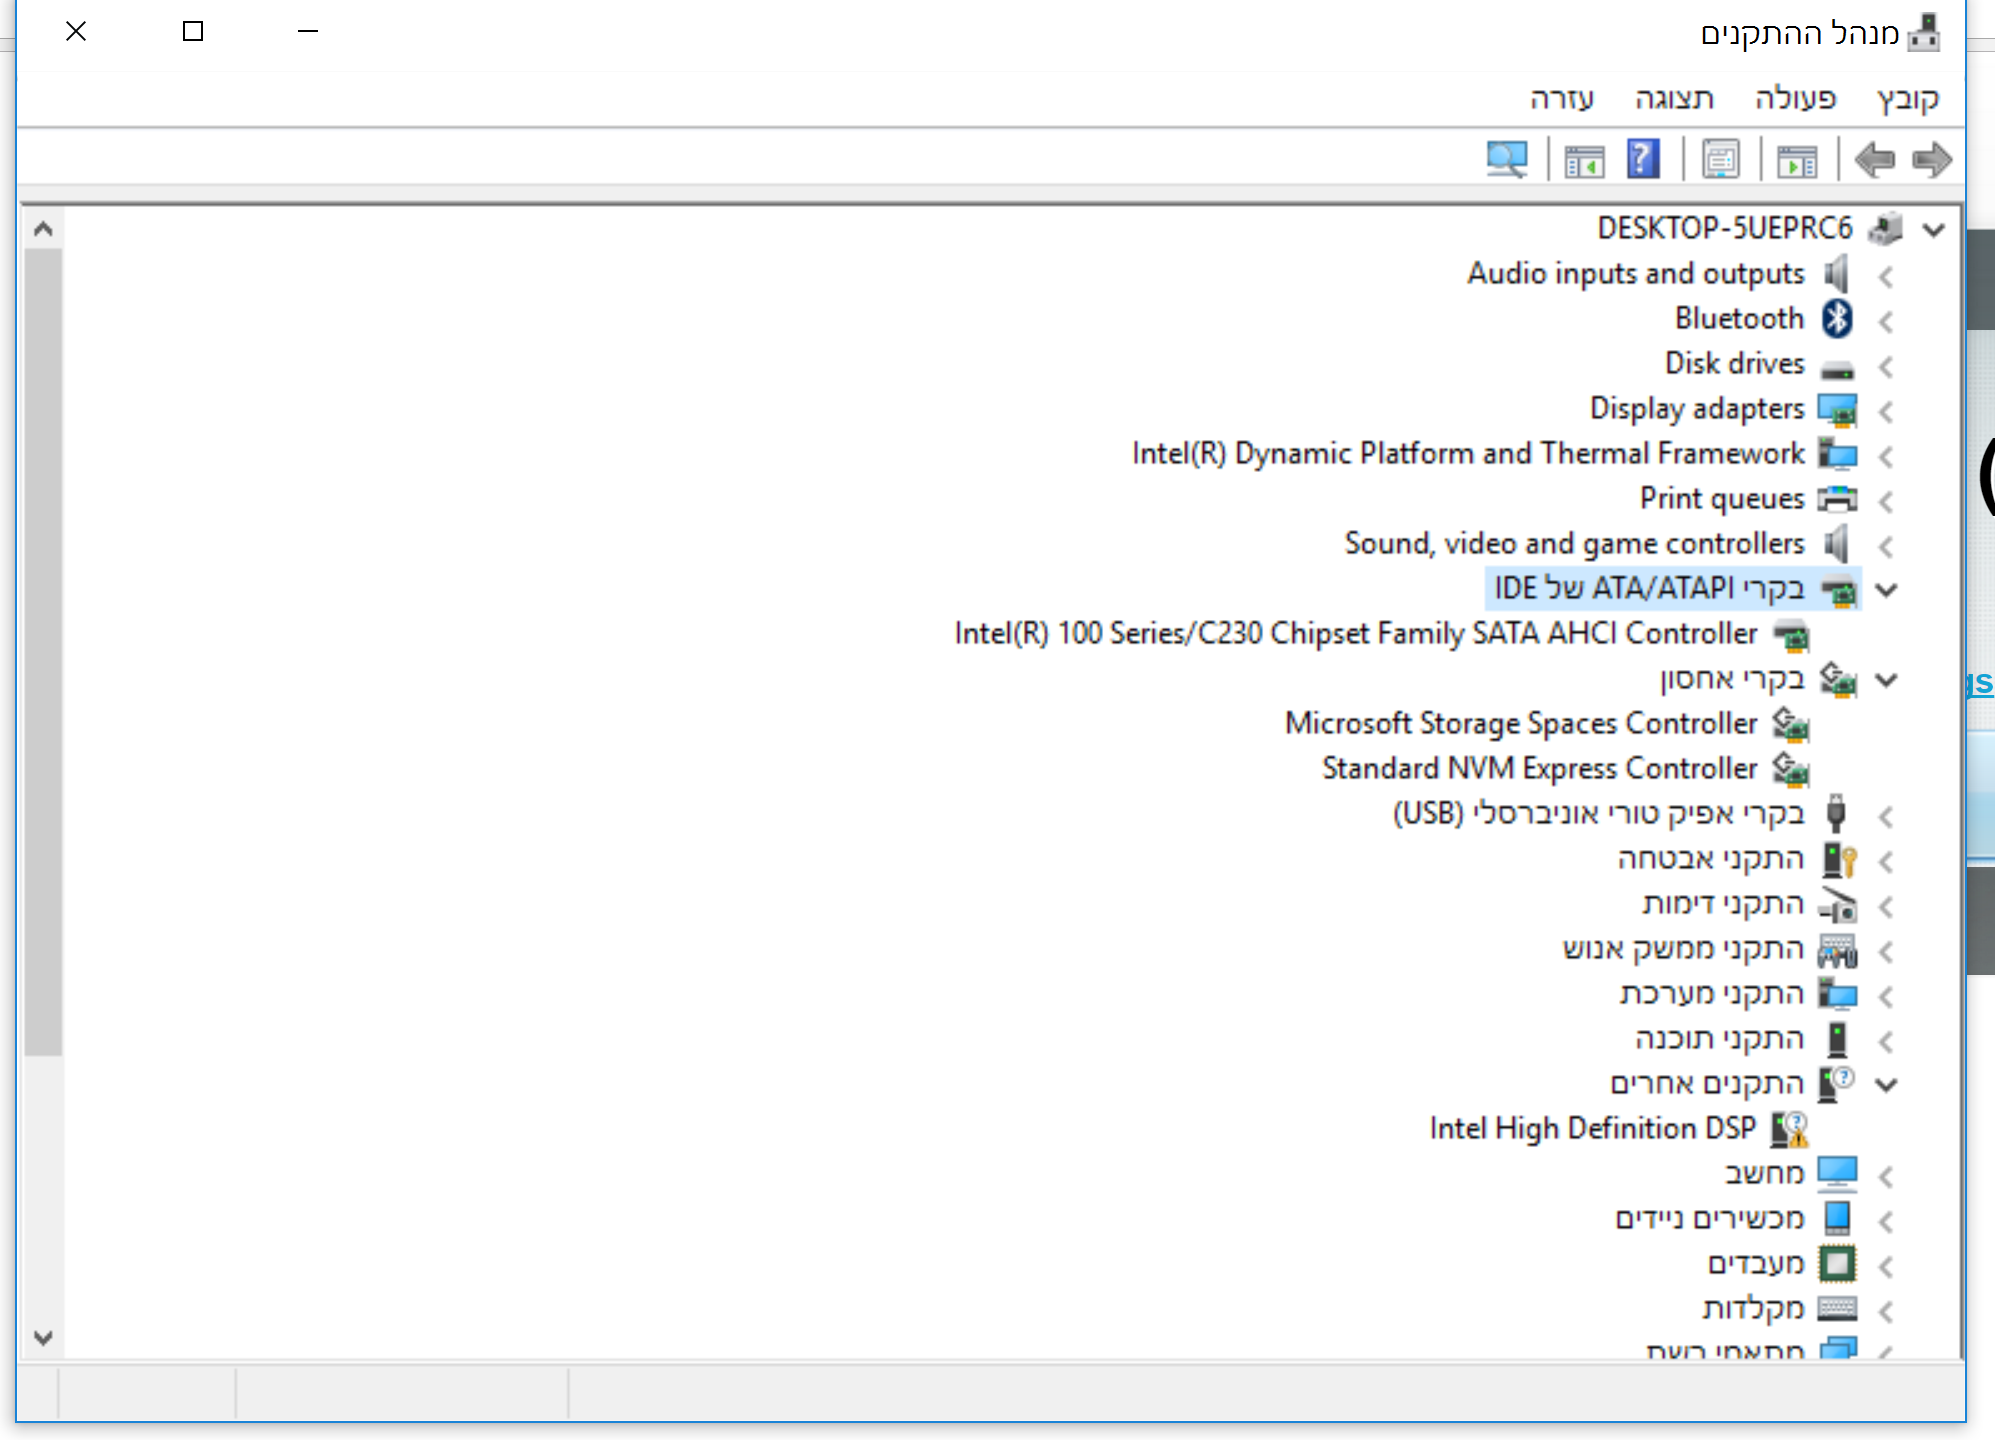Click the Display adapters icon
The height and width of the screenshot is (1440, 1995).
coord(1837,410)
